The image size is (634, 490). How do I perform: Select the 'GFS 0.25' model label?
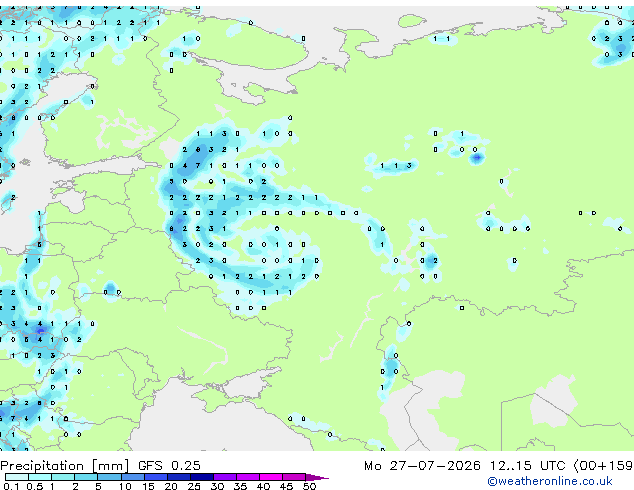click(169, 466)
